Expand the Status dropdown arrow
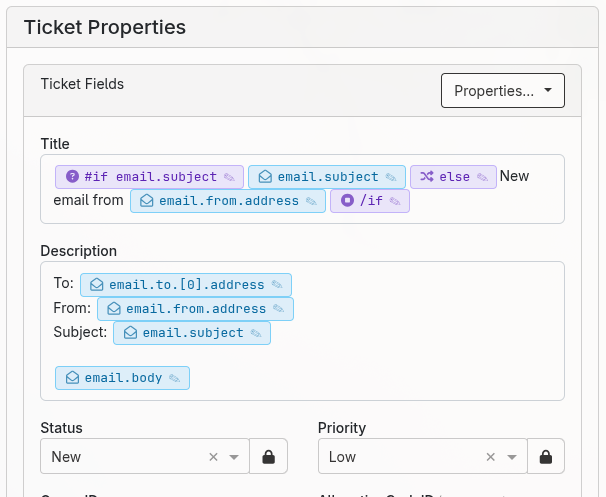 [x=234, y=457]
